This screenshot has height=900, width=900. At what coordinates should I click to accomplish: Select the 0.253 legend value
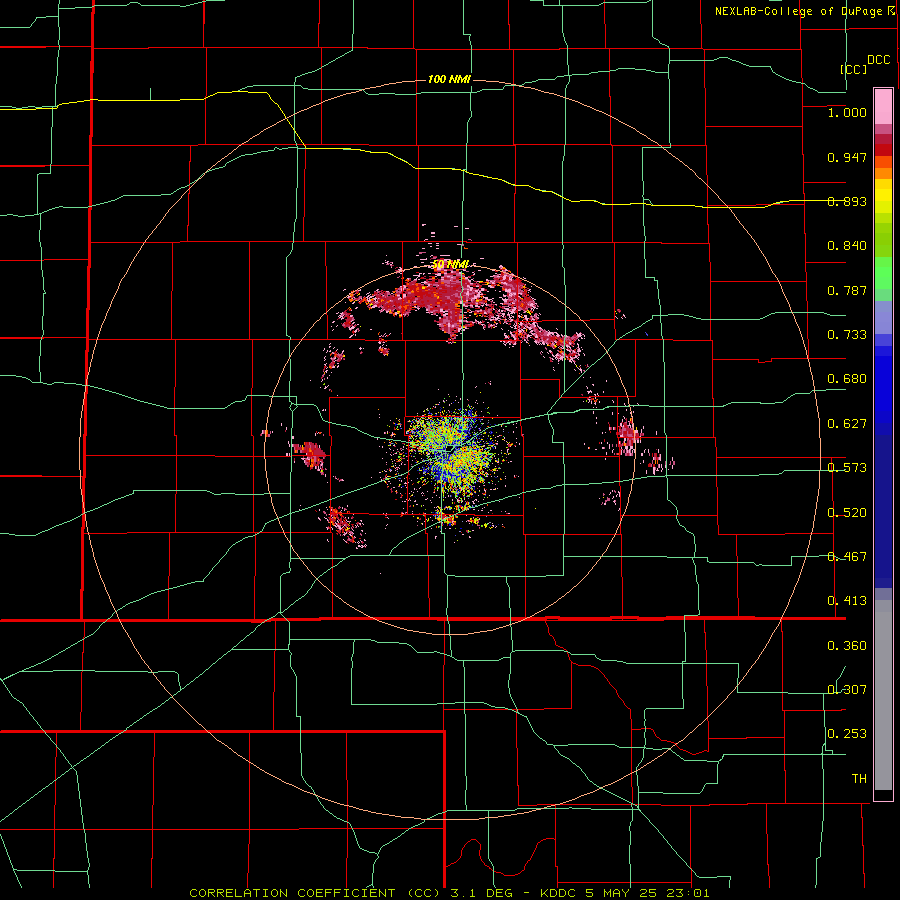847,734
